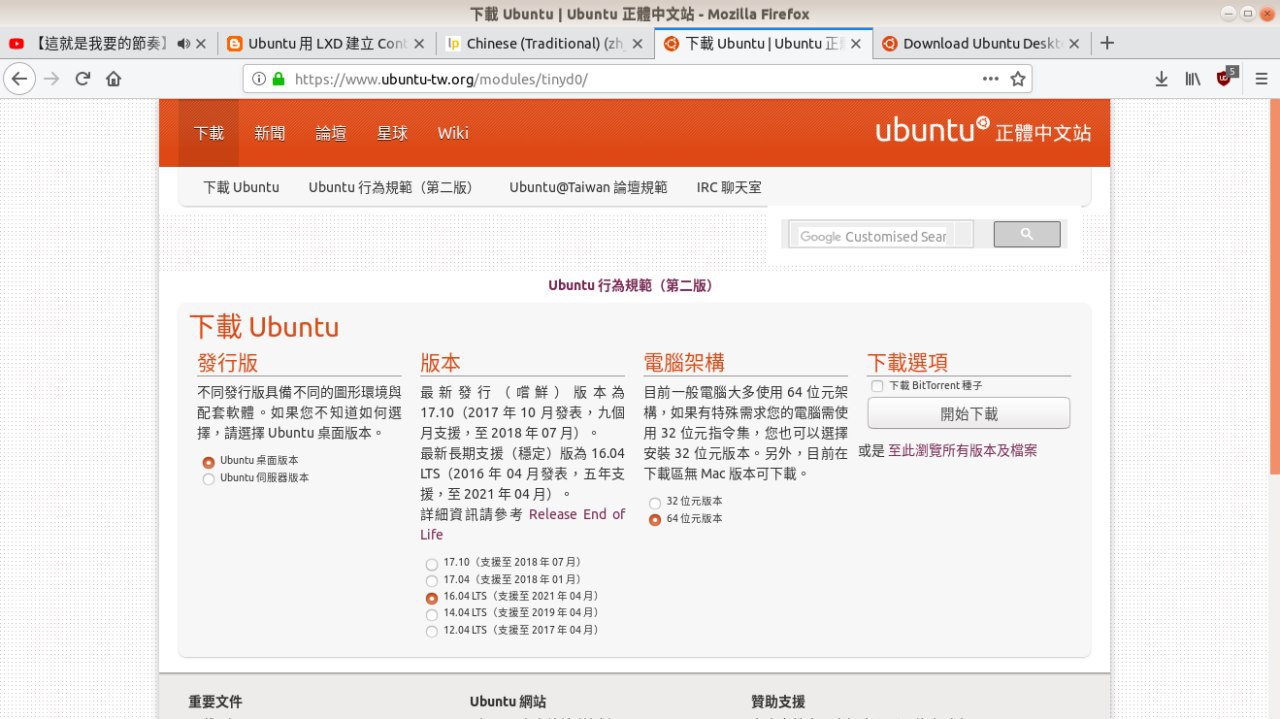Click the 開始下載 button
This screenshot has height=719, width=1280.
(969, 413)
